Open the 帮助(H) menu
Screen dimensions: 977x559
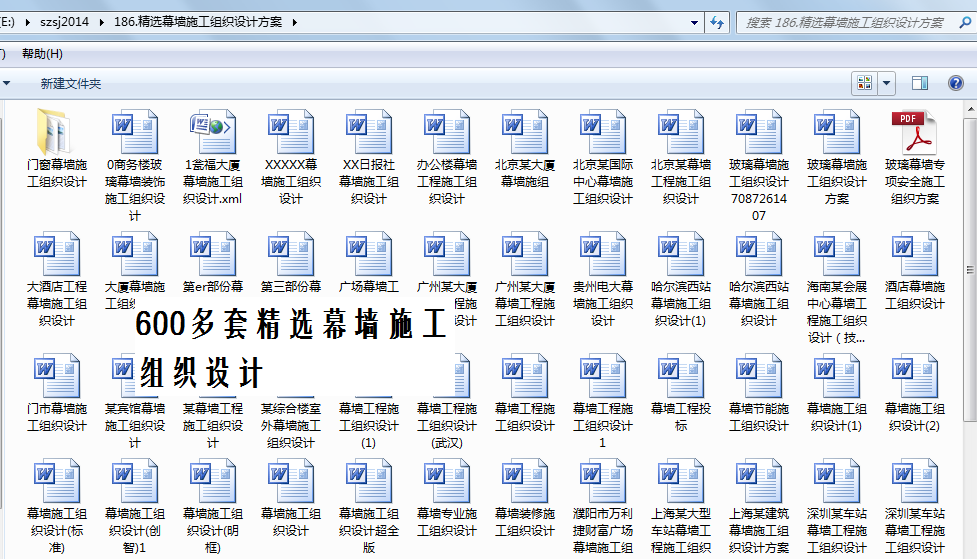pos(42,53)
